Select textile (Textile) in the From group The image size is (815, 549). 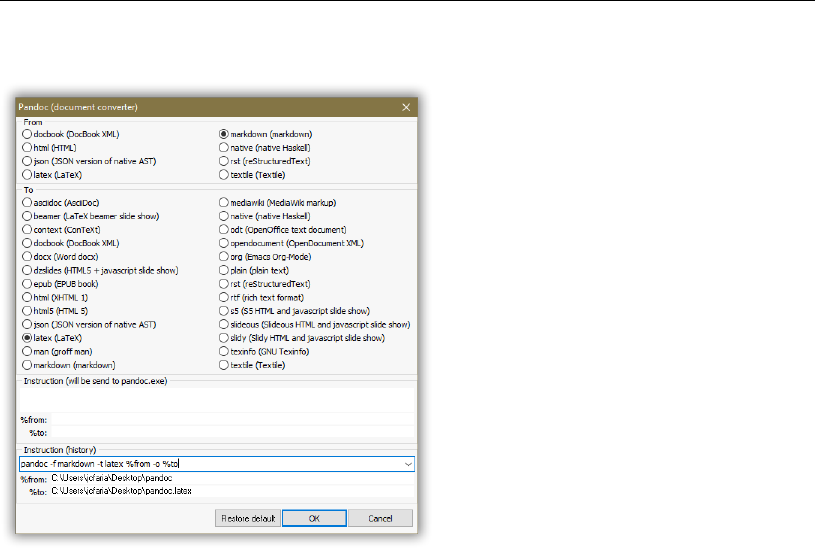click(252, 175)
